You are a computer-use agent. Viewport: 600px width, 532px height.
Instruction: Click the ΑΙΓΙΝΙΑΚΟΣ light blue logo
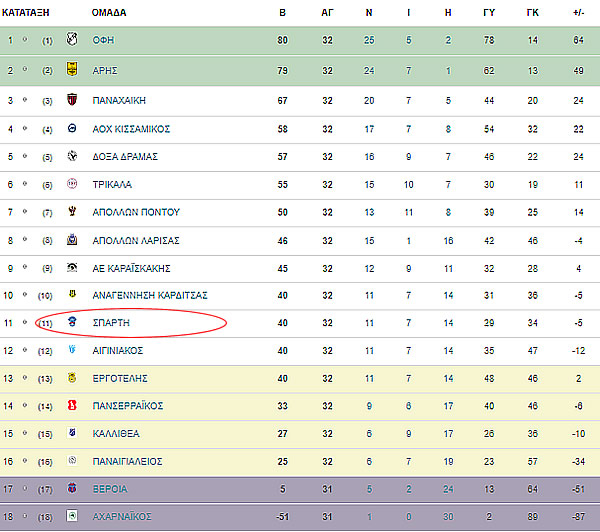[72, 349]
